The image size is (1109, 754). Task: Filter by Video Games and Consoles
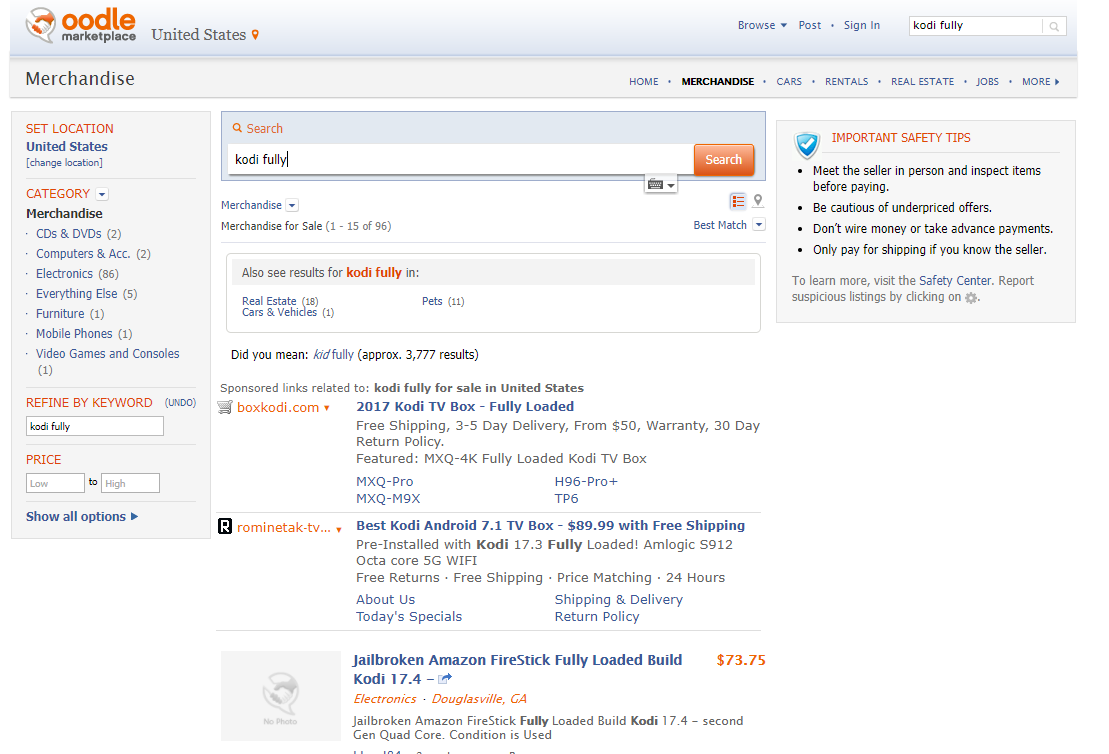coord(108,353)
